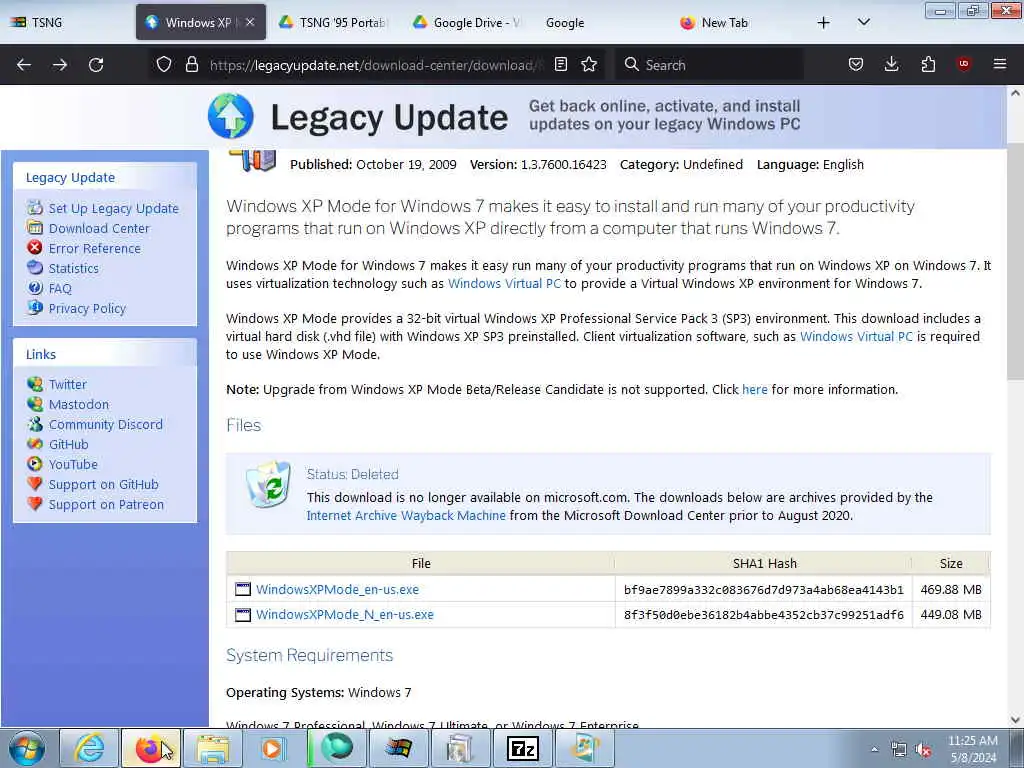
Task: Open FAQ sidebar link
Action: click(x=59, y=289)
